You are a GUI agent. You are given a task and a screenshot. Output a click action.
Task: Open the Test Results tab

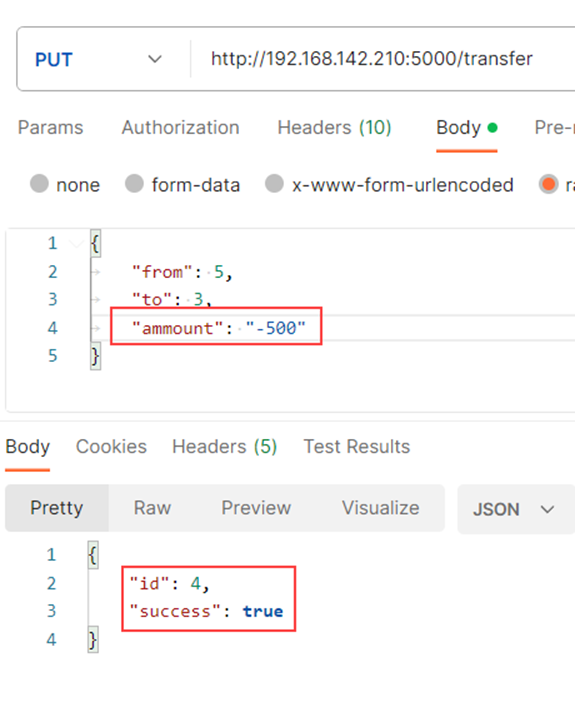click(357, 447)
